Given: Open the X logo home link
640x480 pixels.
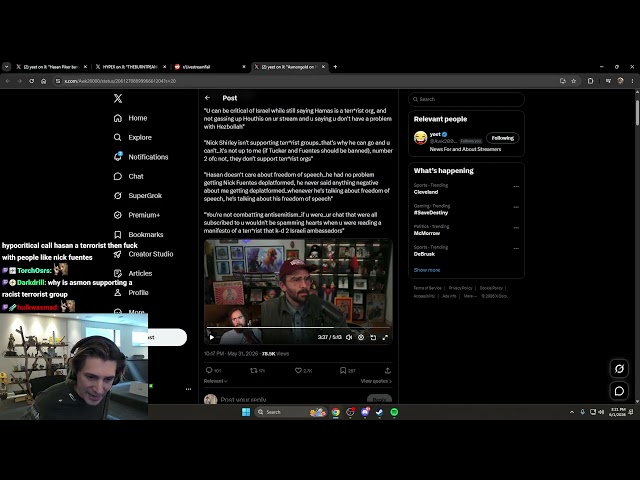Looking at the screenshot, I should tap(118, 98).
